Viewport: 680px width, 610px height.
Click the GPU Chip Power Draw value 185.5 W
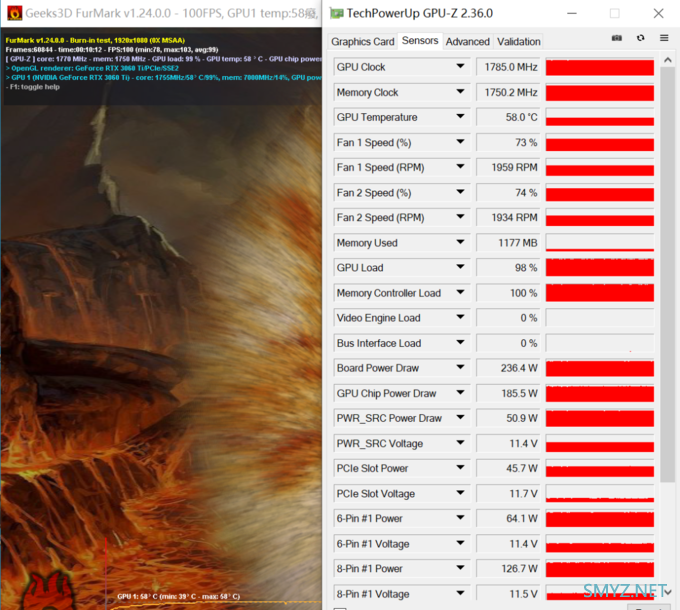(508, 393)
